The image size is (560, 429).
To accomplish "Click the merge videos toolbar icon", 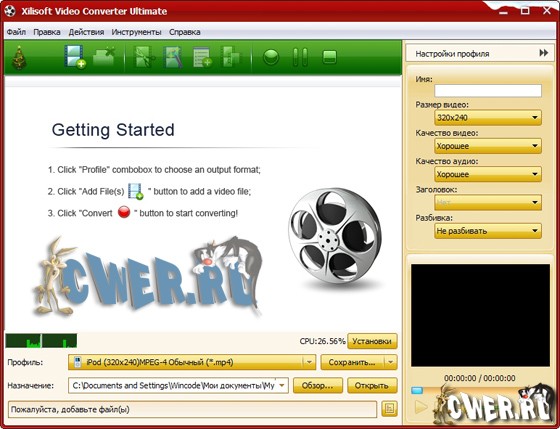I will [231, 56].
